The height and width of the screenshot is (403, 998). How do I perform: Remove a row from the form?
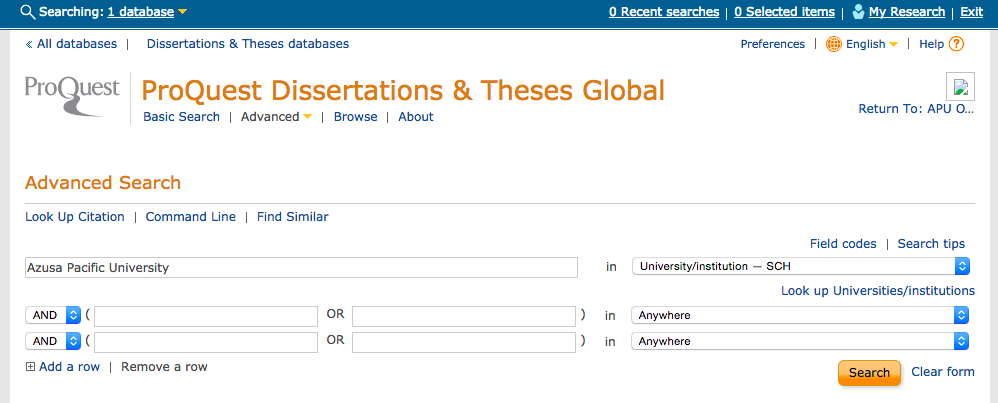pyautogui.click(x=164, y=367)
